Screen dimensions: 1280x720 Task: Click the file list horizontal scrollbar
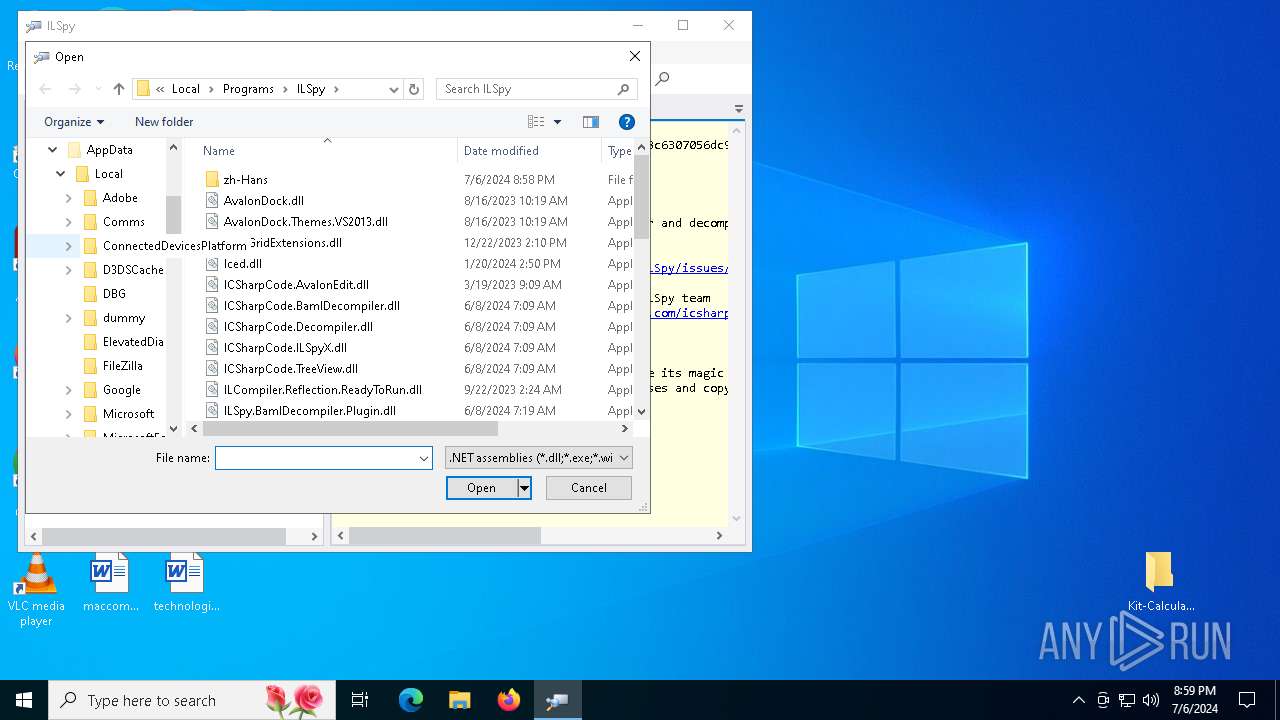pos(350,429)
